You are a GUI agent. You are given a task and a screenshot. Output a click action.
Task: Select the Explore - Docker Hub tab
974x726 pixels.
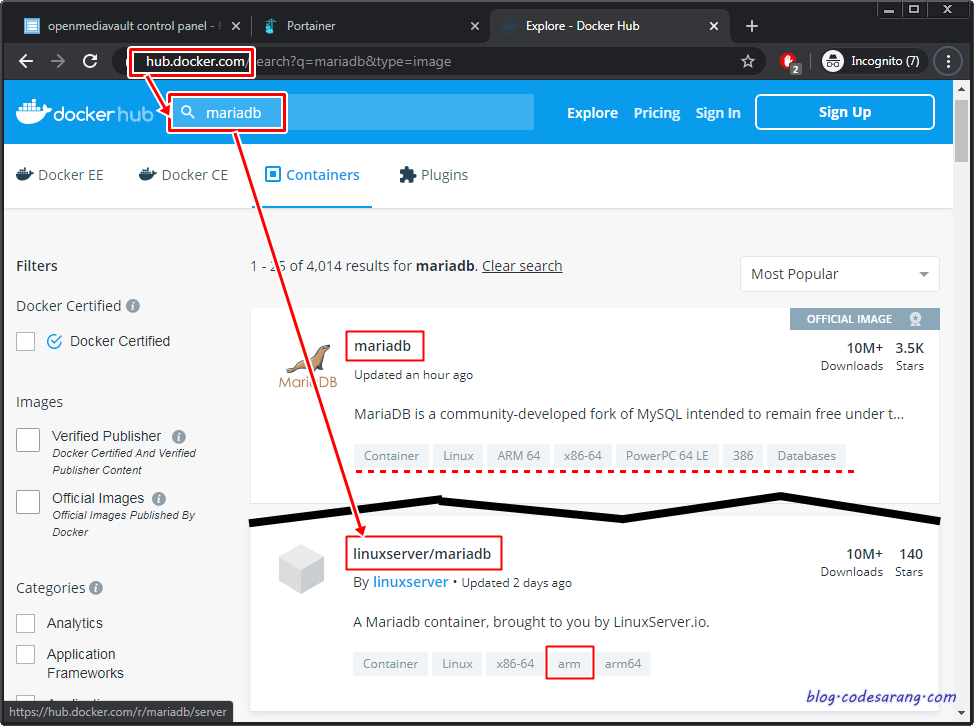point(609,26)
